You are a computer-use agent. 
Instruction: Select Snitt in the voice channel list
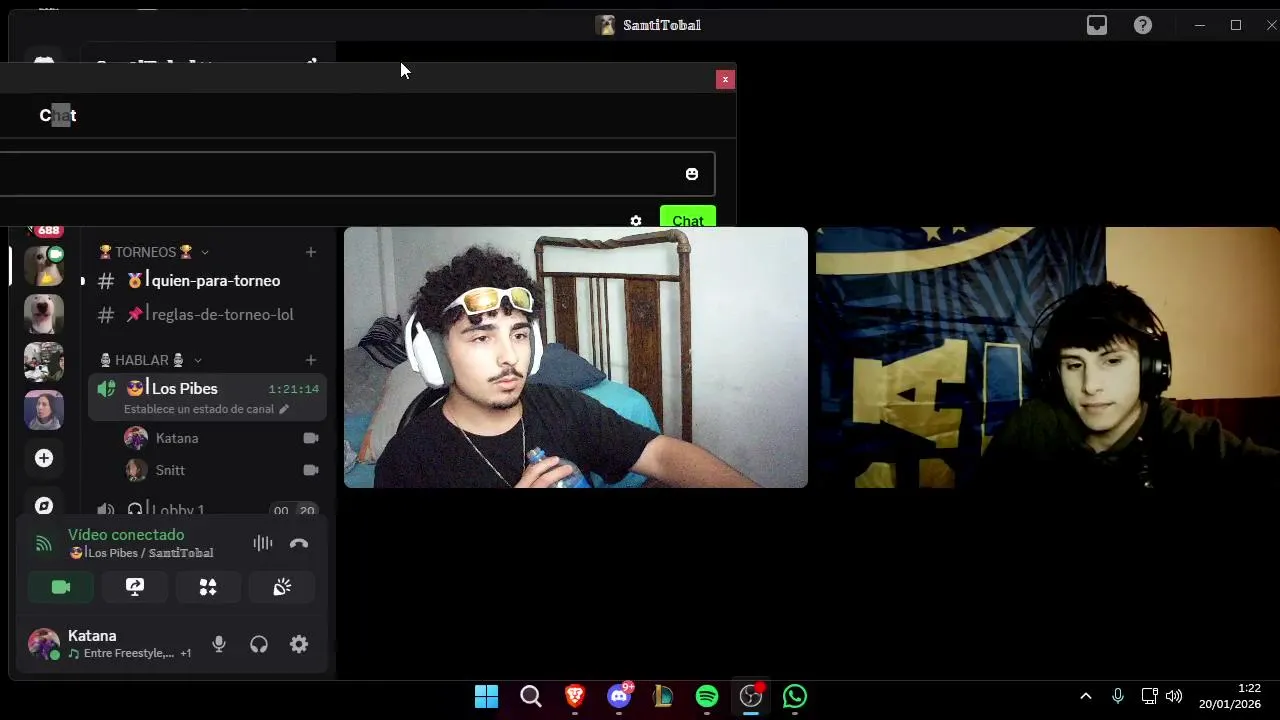[x=170, y=470]
